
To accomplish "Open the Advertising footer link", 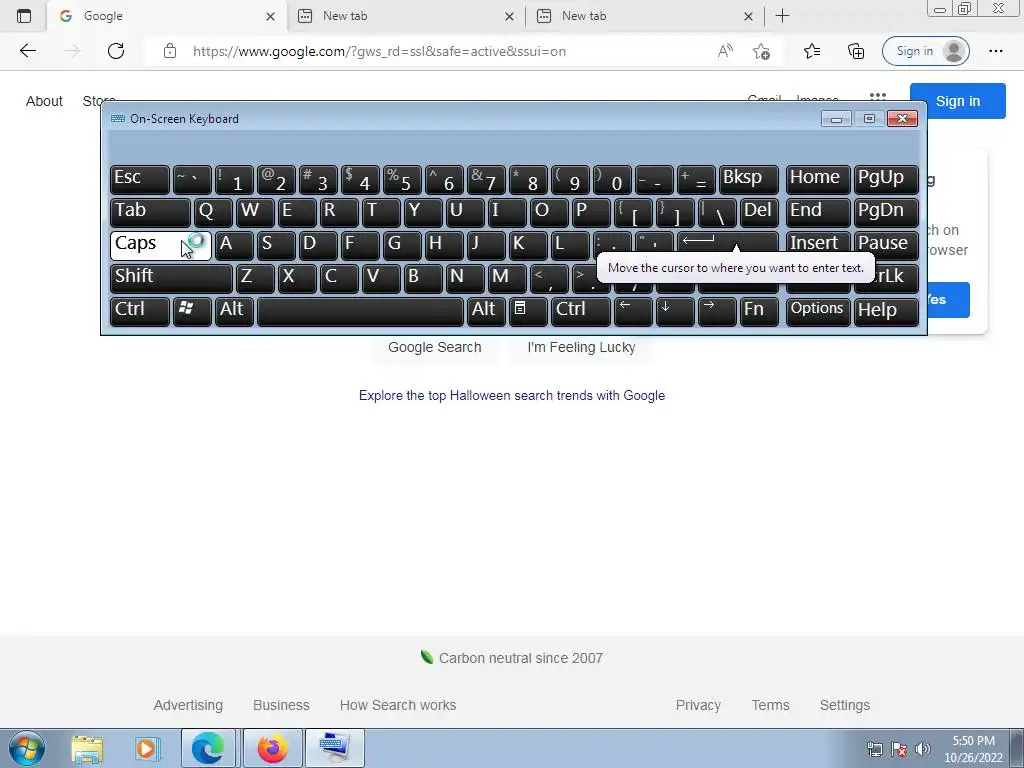I will tap(188, 705).
